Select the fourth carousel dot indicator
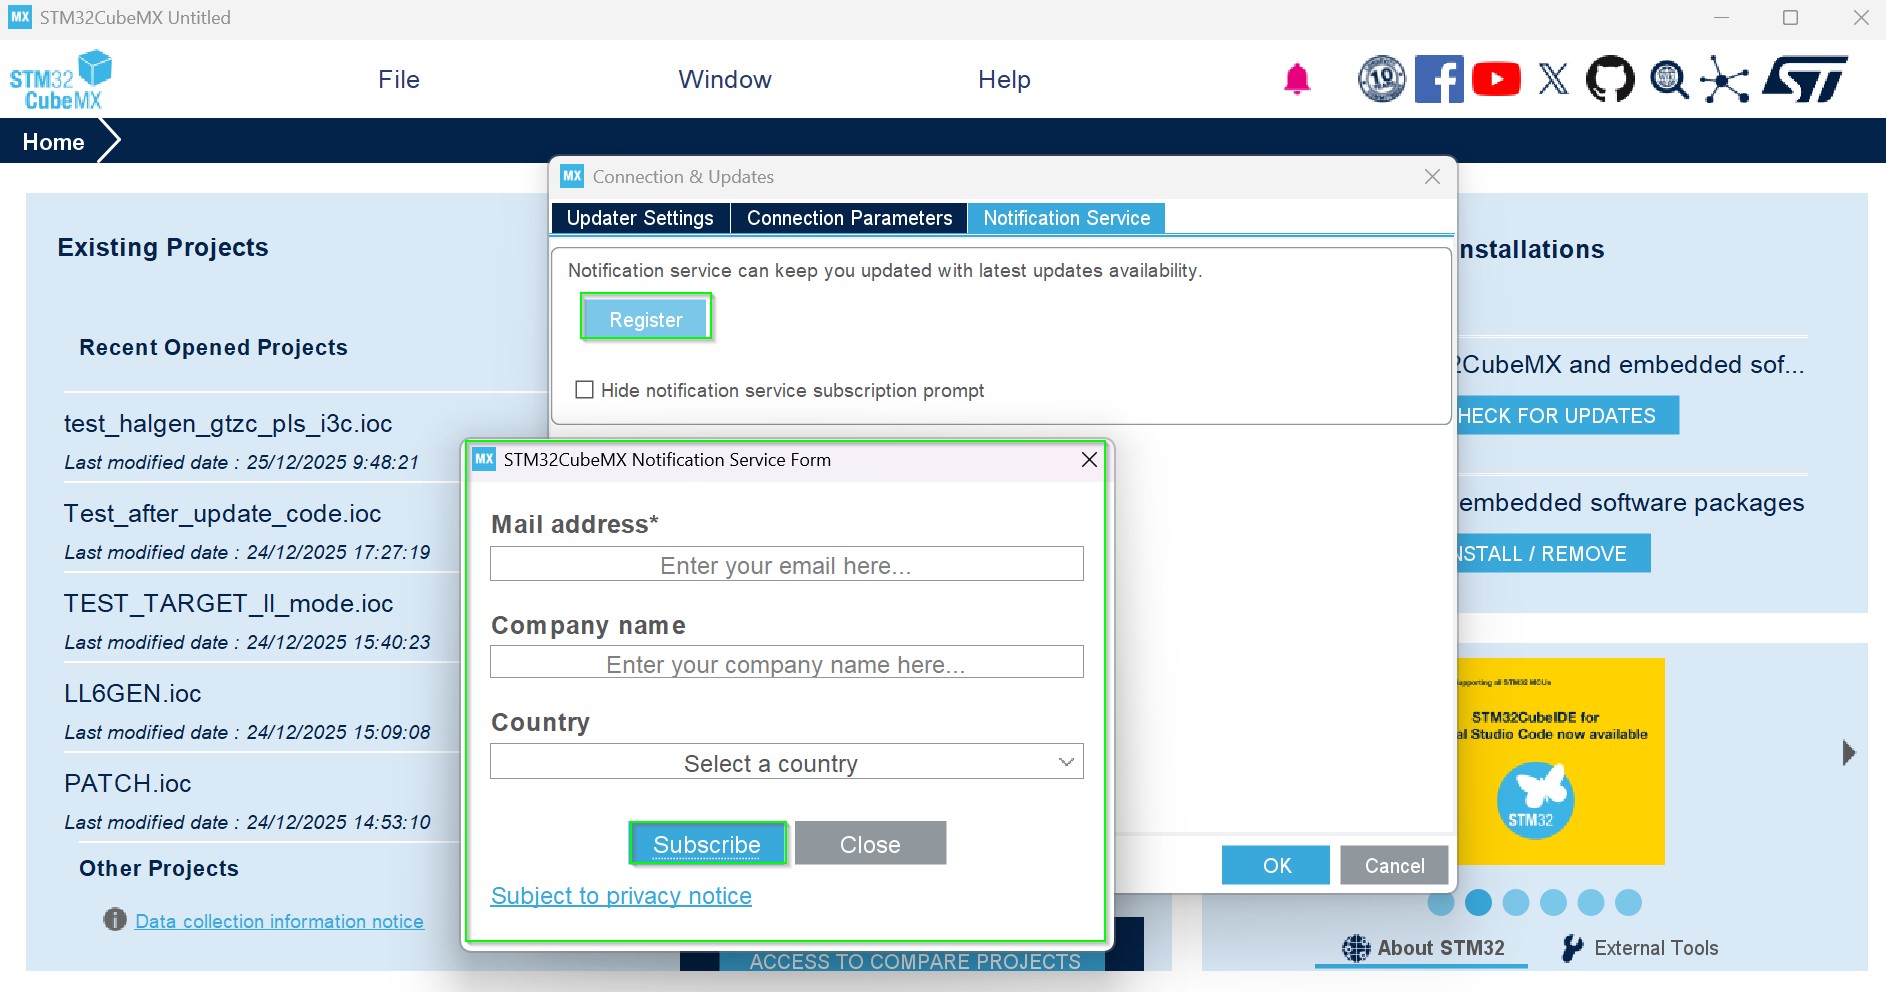Screen dimensions: 1886x992 pyautogui.click(x=1553, y=903)
